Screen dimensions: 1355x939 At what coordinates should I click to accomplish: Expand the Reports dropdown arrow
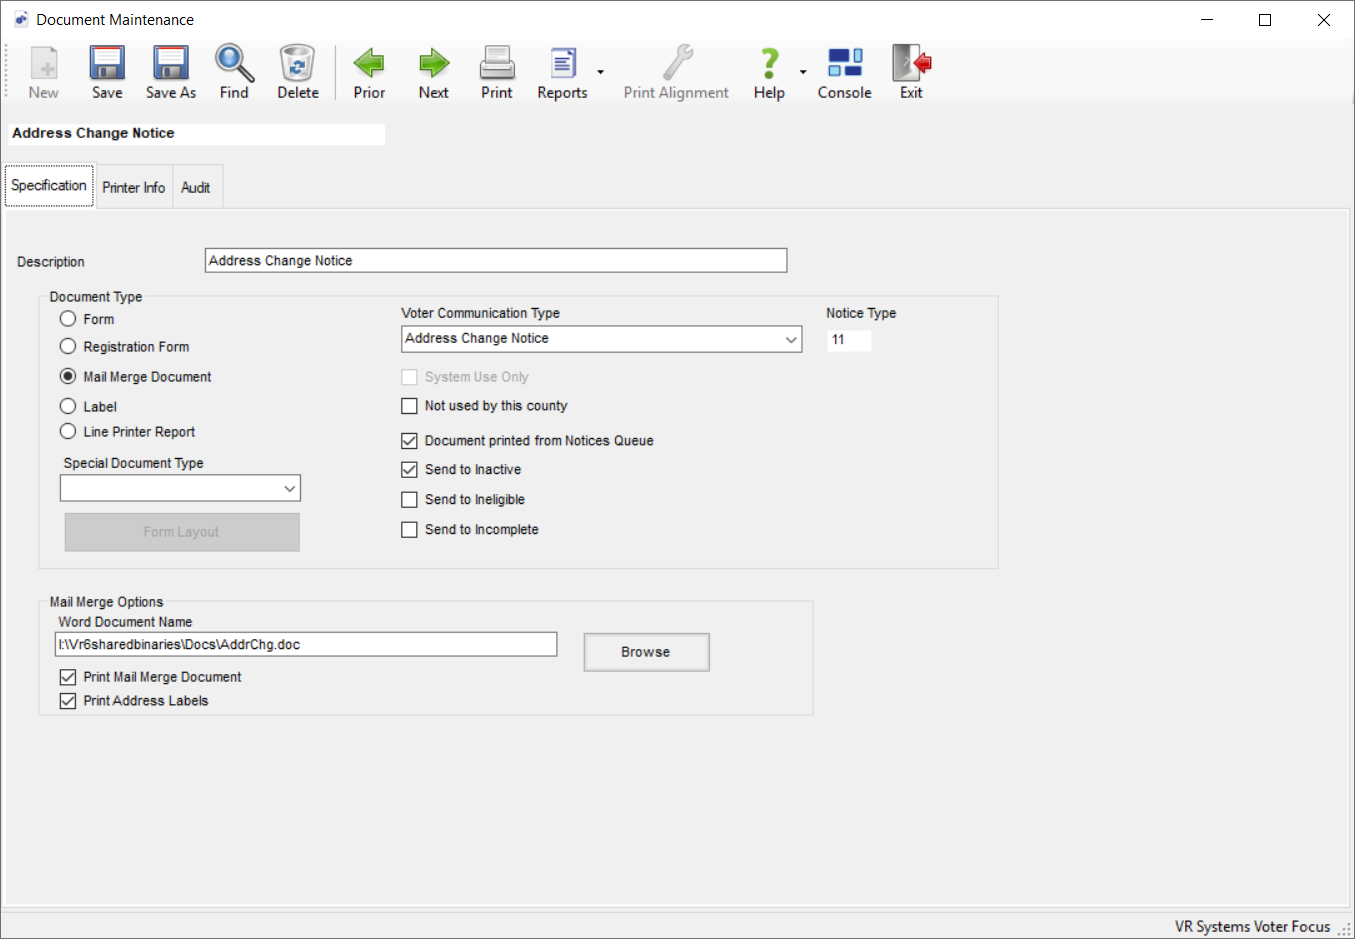tap(600, 72)
